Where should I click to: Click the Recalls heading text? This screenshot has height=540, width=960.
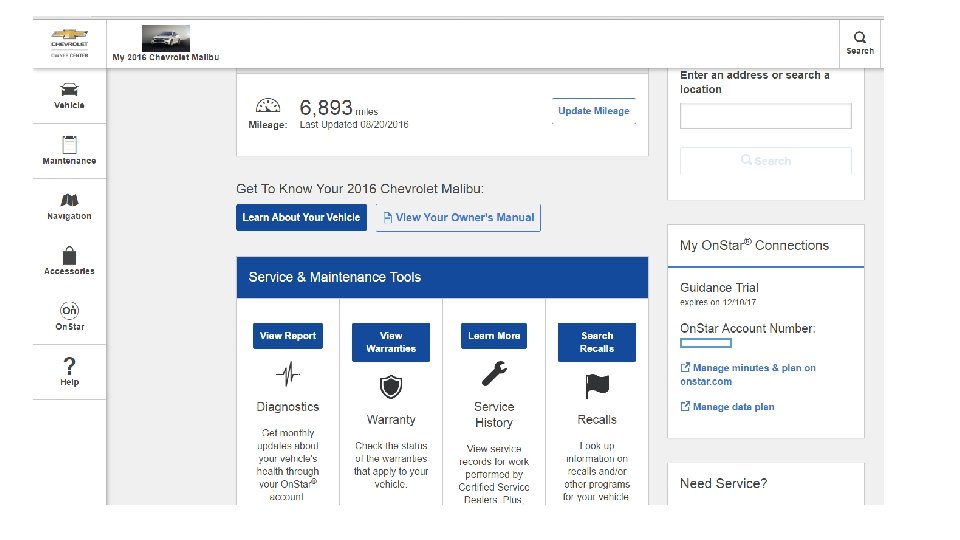(x=597, y=420)
